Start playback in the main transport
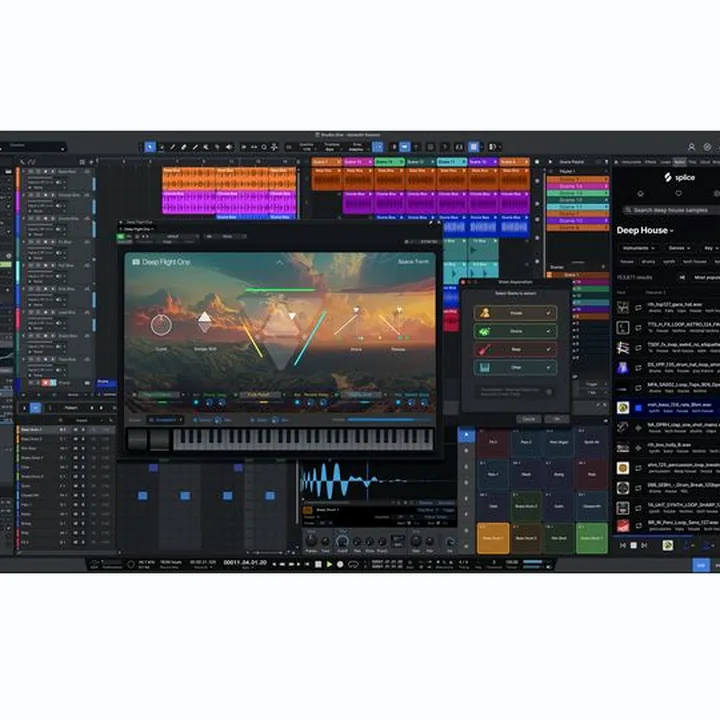Screen dimensions: 720x720 (329, 564)
